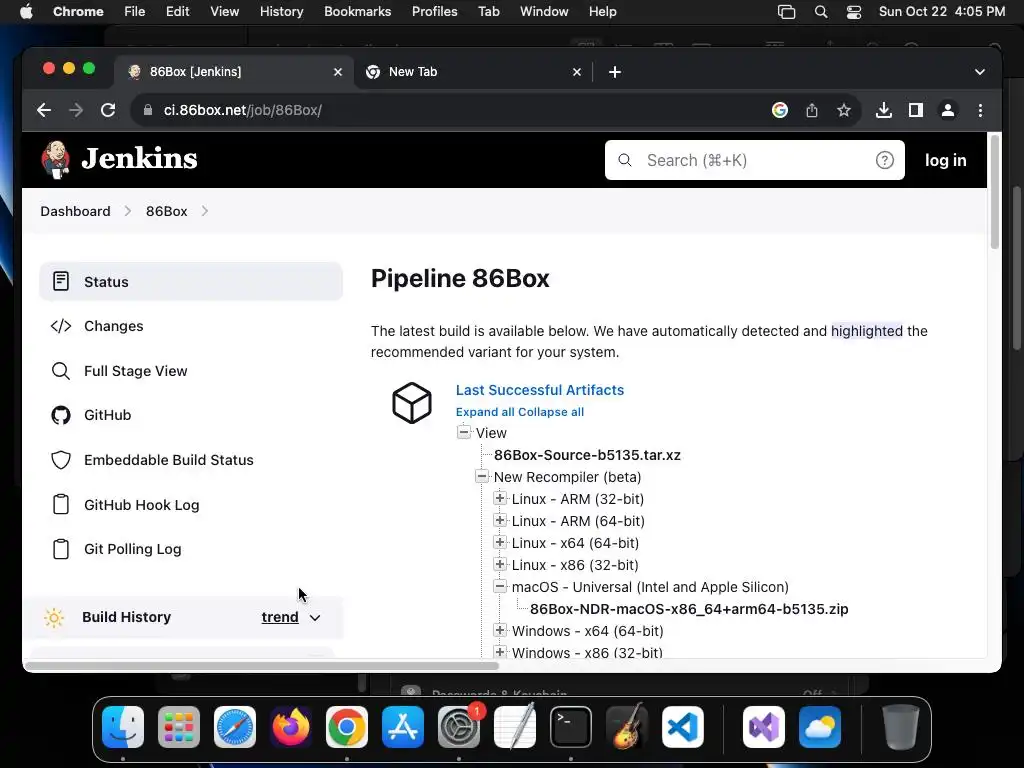Click the Google icon in address bar
1024x768 pixels.
780,110
